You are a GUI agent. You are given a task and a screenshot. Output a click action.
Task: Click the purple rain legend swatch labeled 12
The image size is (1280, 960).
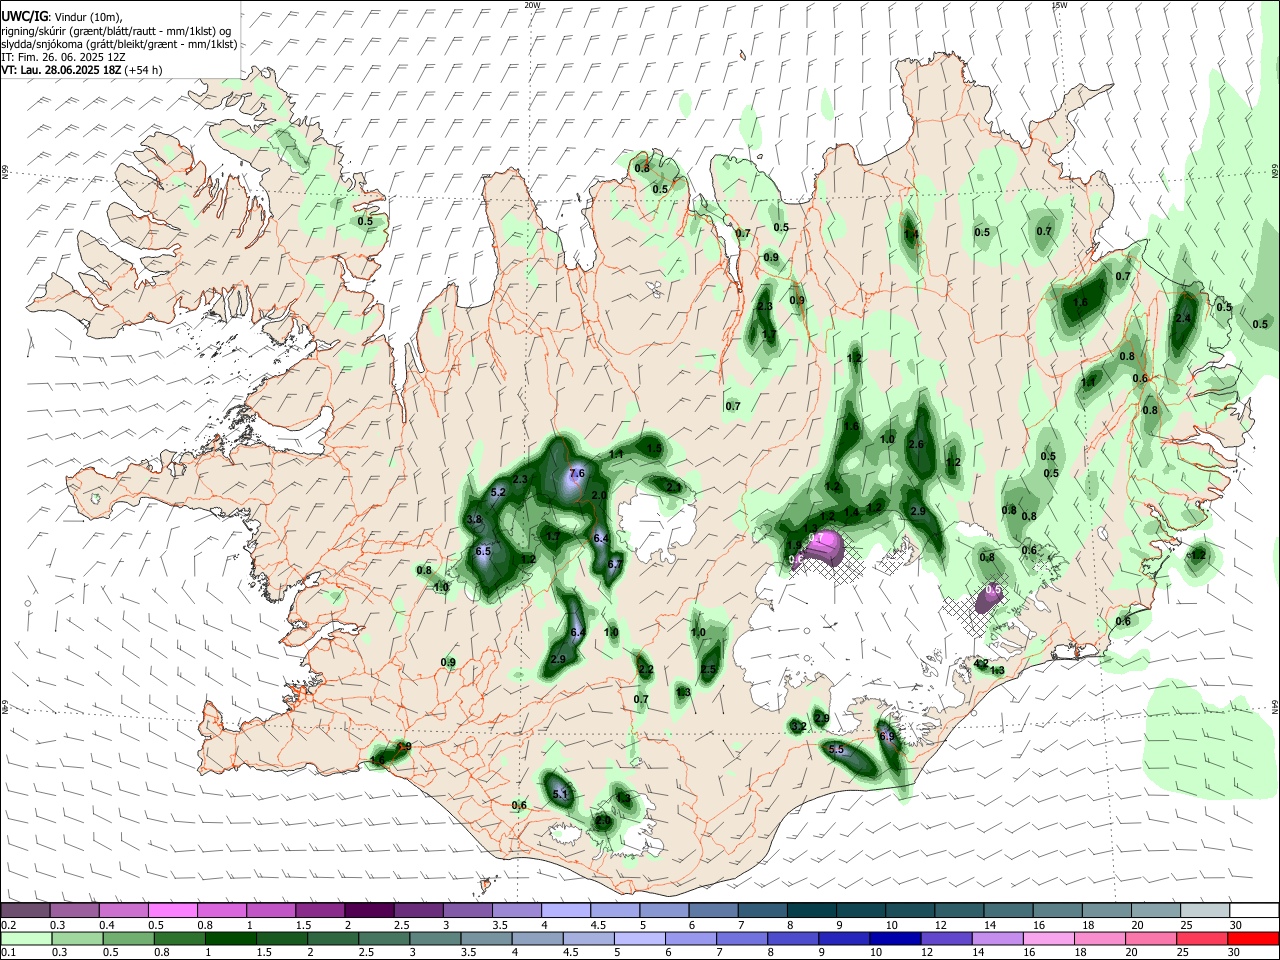[946, 938]
